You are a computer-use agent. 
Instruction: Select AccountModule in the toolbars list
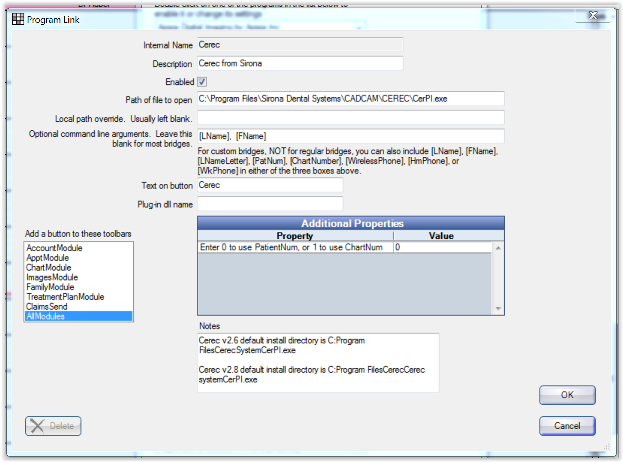point(78,248)
